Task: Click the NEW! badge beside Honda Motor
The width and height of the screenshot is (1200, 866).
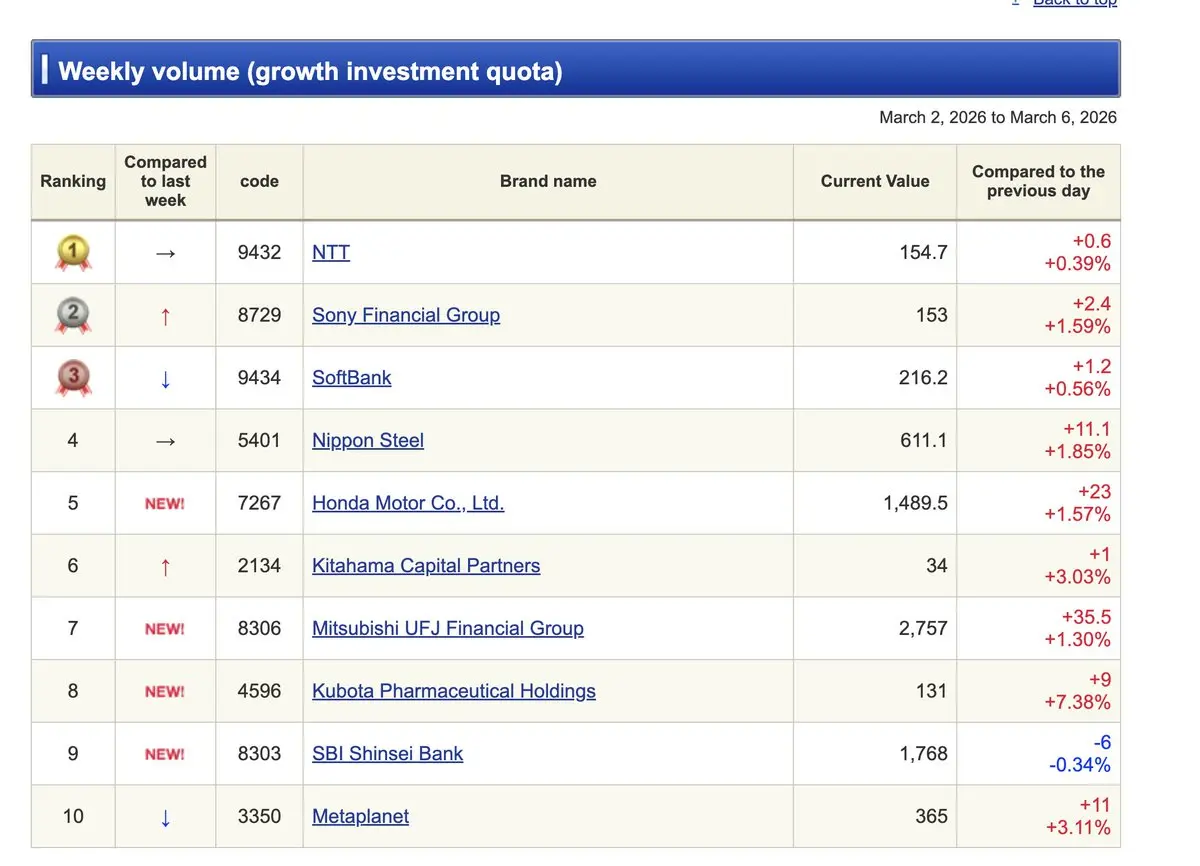Action: point(165,503)
